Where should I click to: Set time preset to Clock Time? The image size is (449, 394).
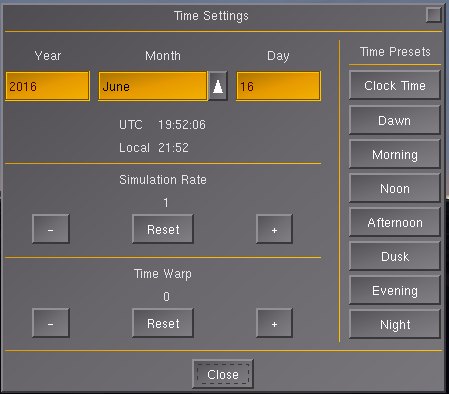[395, 85]
